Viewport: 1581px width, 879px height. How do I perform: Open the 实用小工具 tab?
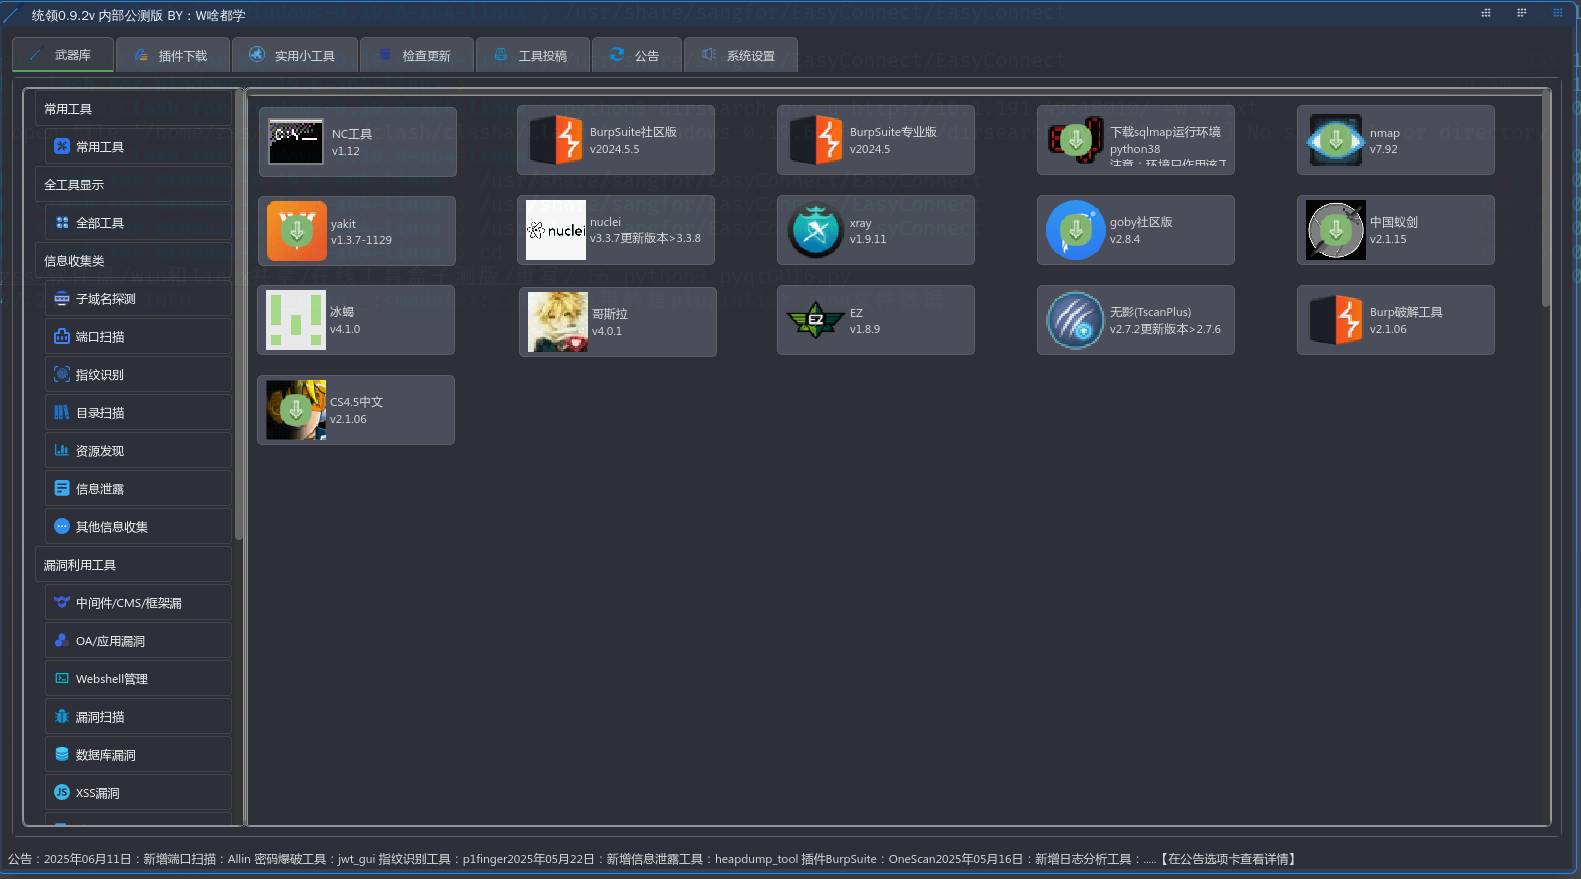click(x=295, y=55)
